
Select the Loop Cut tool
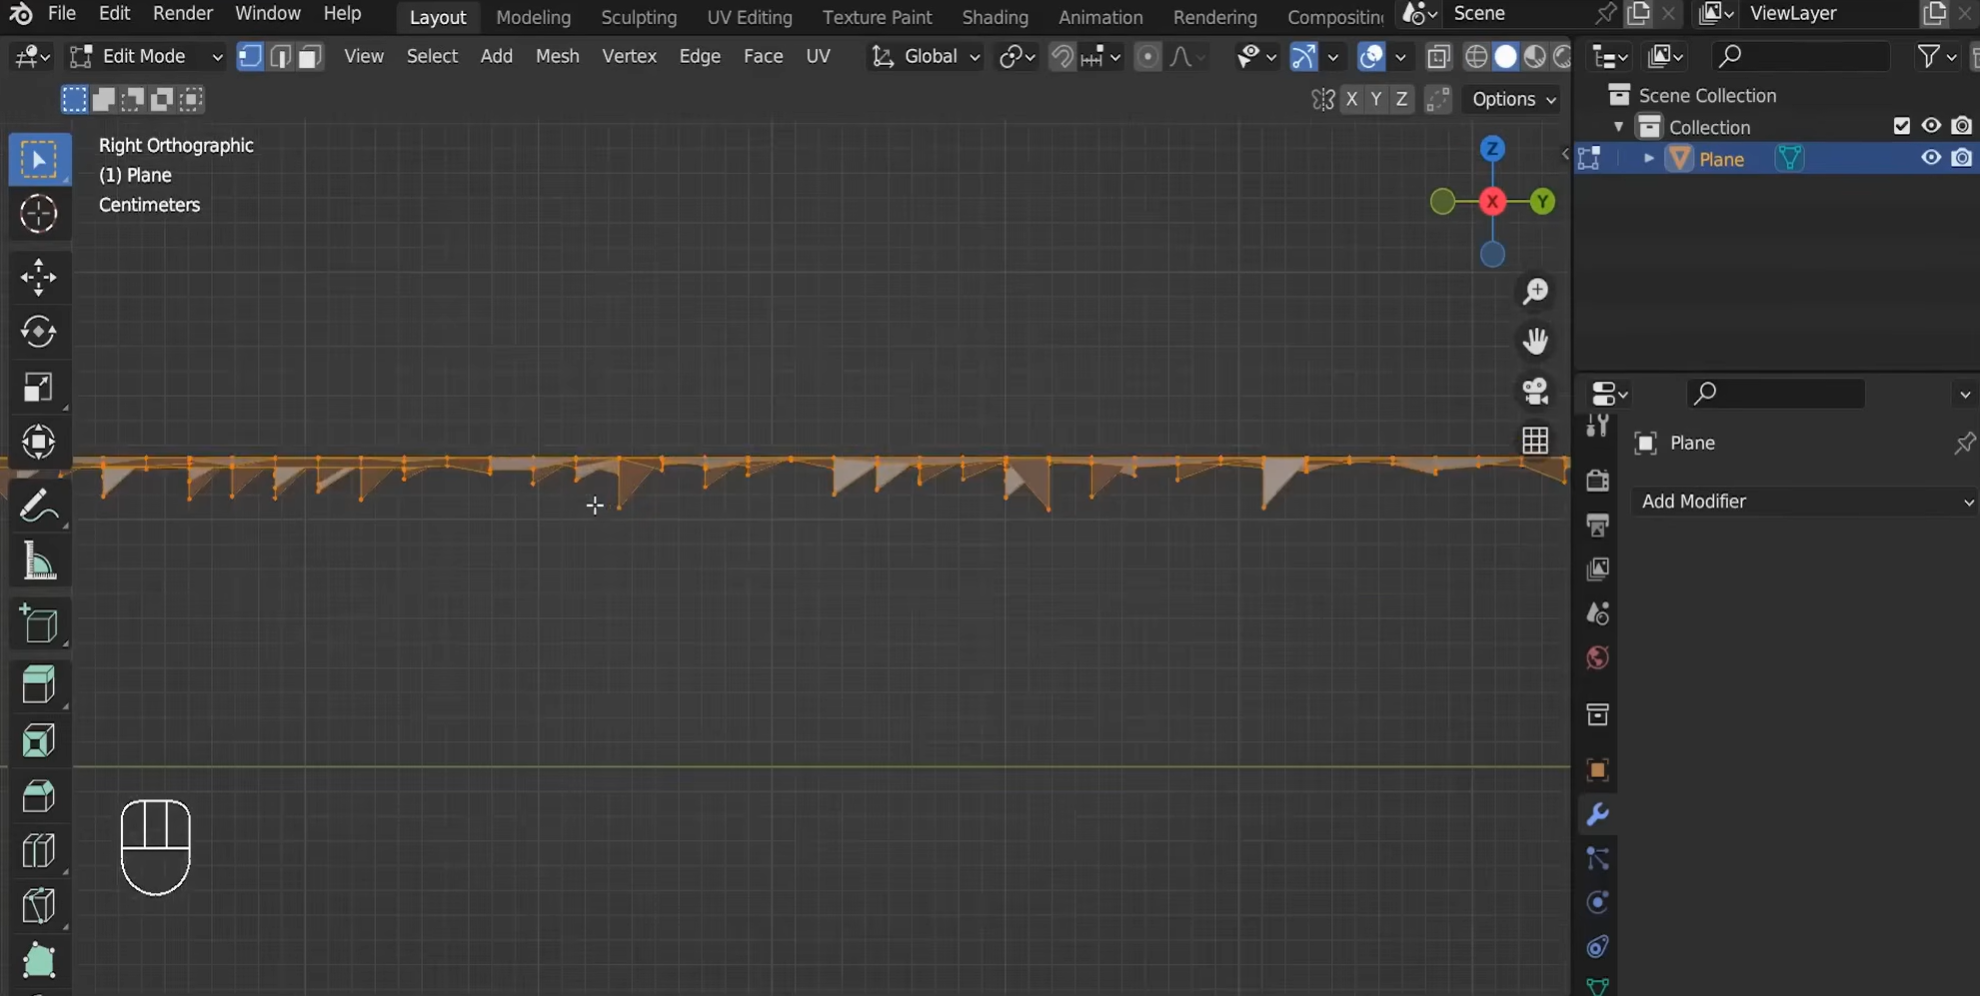[39, 851]
